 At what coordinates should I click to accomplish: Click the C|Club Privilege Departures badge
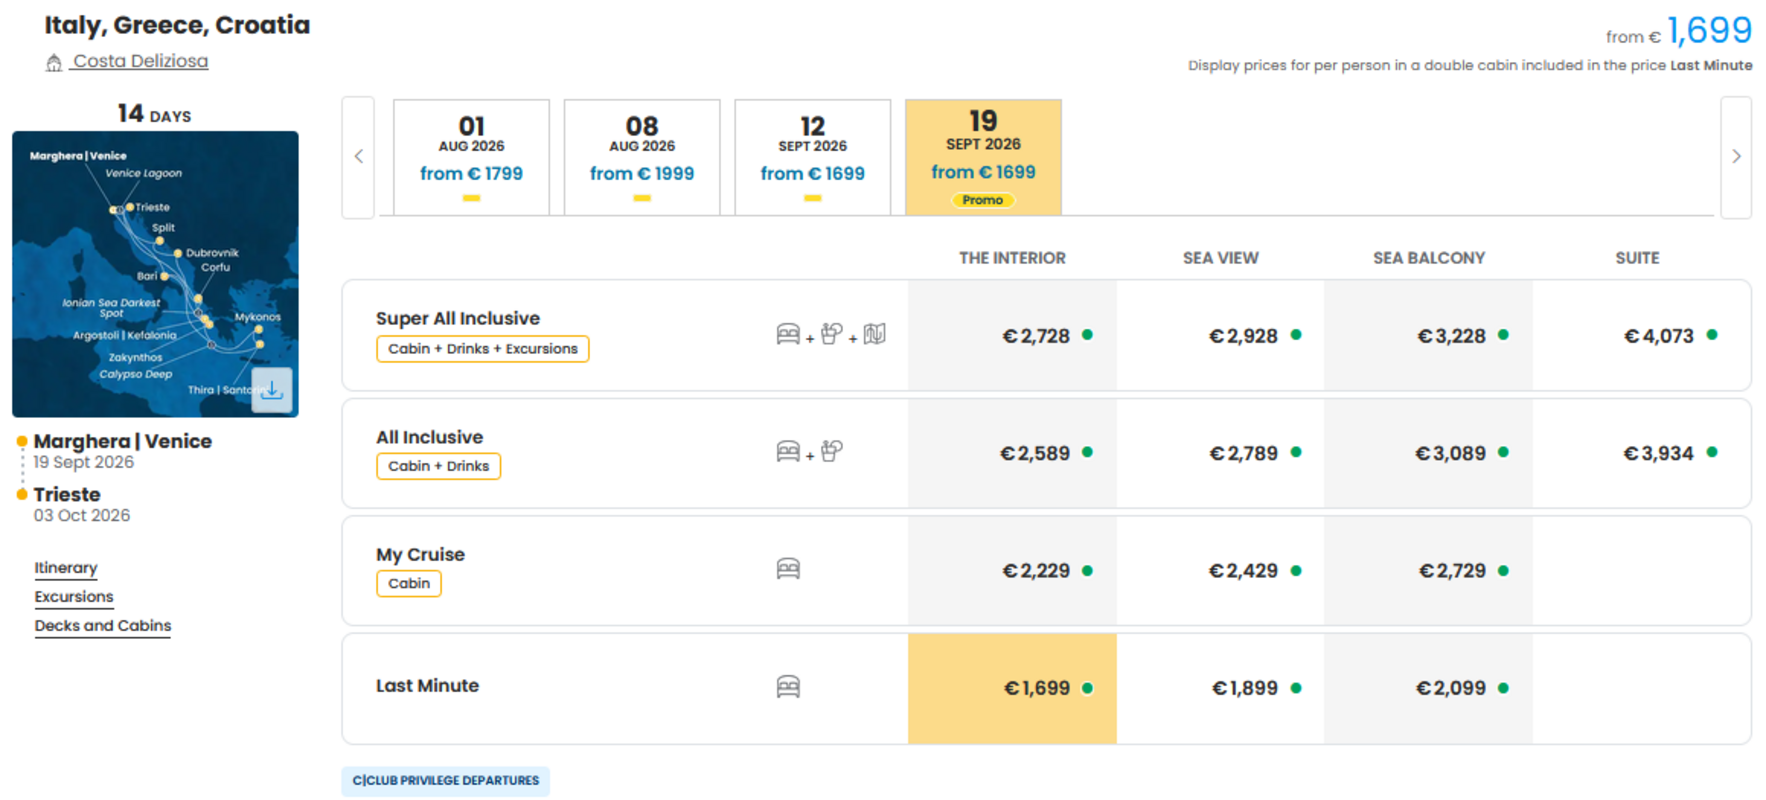445,781
